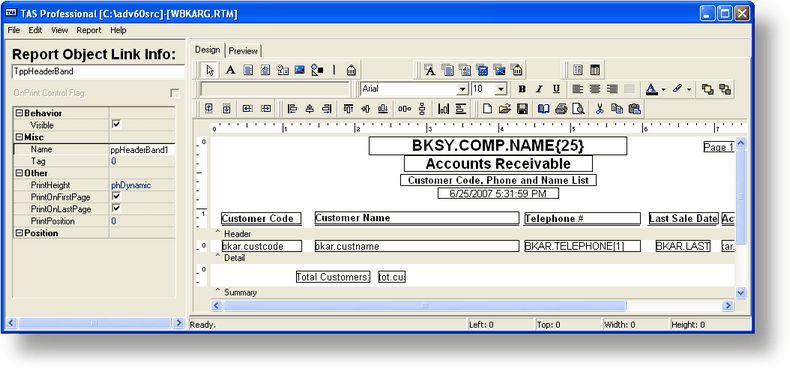
Task: Cut selection with scissors icon
Action: [x=600, y=108]
